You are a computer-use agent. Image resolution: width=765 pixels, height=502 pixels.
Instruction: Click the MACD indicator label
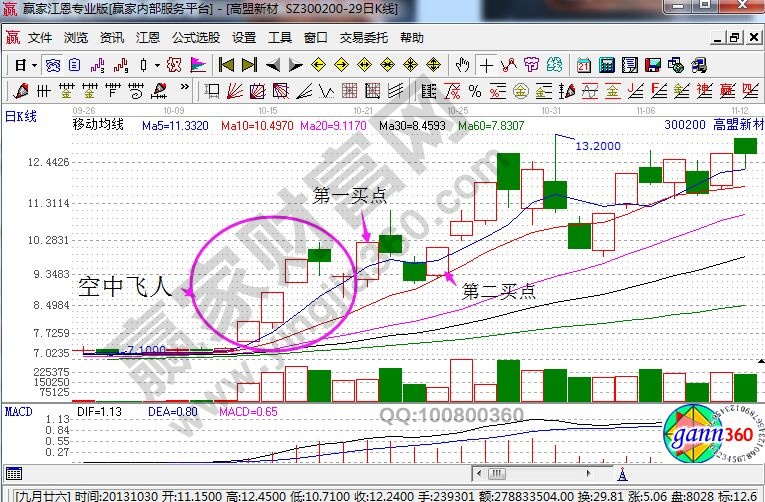point(19,411)
